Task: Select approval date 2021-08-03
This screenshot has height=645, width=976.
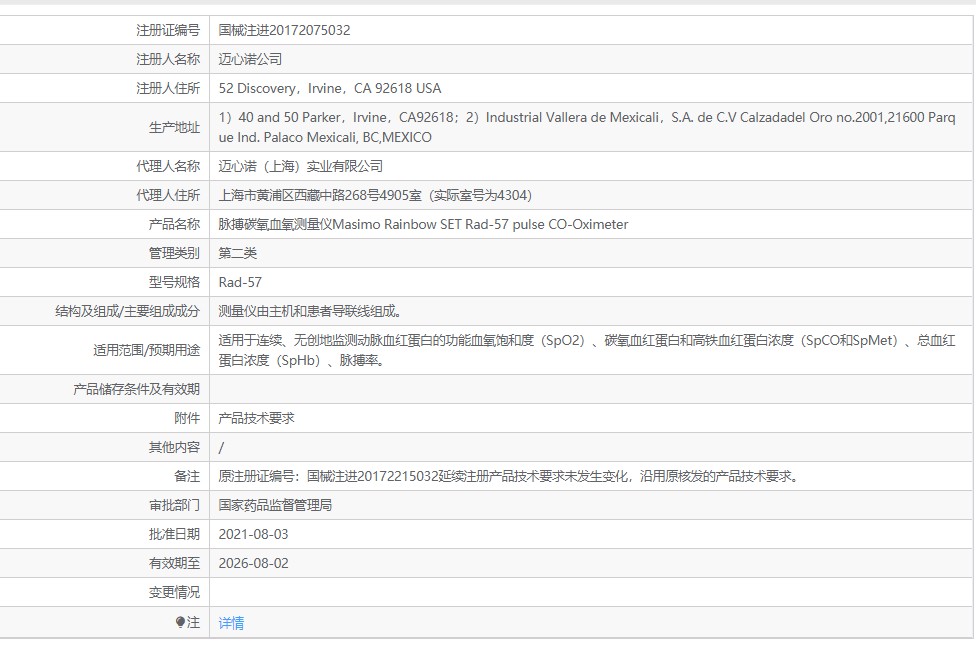Action: pyautogui.click(x=253, y=534)
